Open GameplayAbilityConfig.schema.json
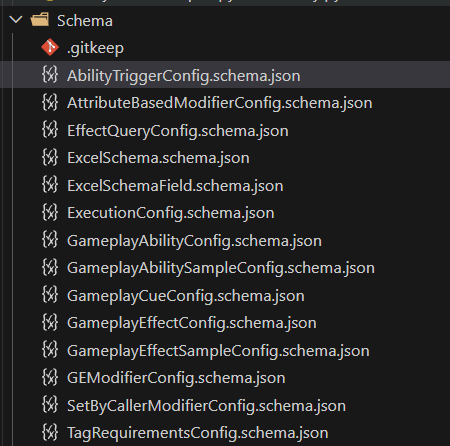The image size is (450, 446). pos(194,241)
